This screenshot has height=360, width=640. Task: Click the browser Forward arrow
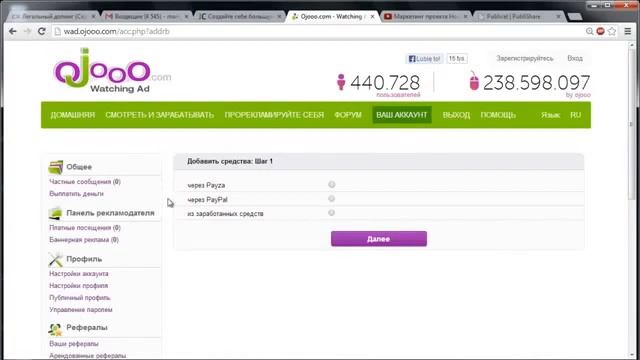(x=27, y=31)
